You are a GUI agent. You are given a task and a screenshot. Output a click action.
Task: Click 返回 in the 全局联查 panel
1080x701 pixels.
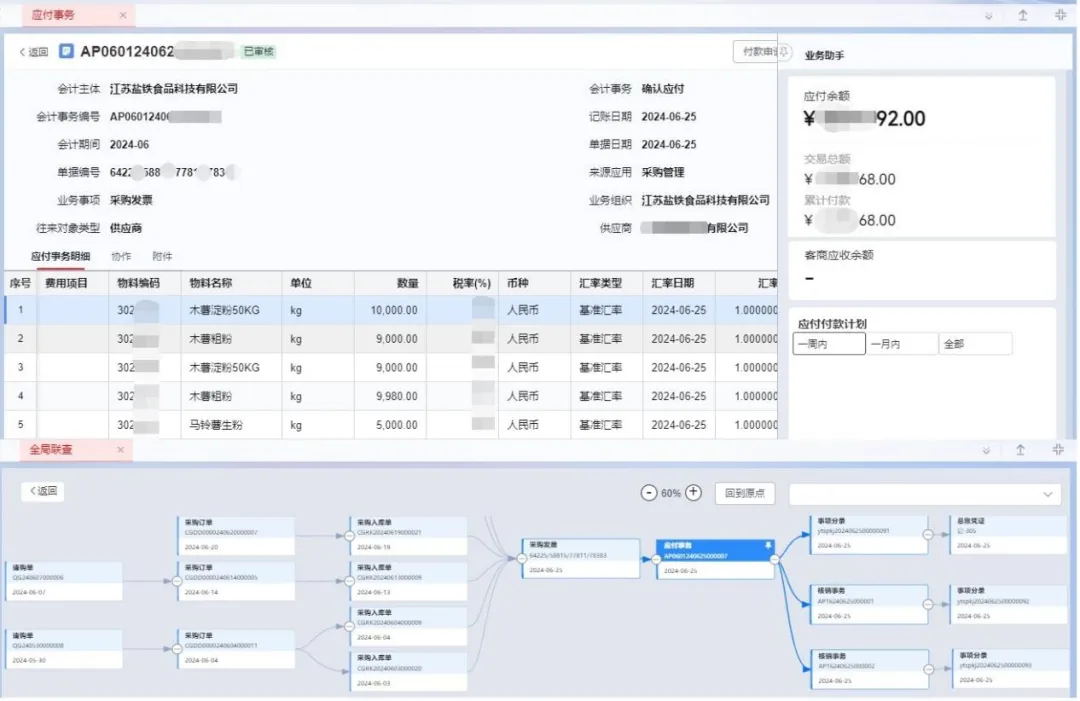tap(43, 491)
